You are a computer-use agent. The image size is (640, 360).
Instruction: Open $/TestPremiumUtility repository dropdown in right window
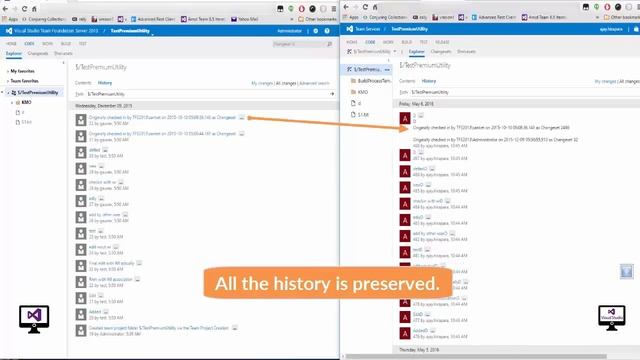[x=394, y=51]
